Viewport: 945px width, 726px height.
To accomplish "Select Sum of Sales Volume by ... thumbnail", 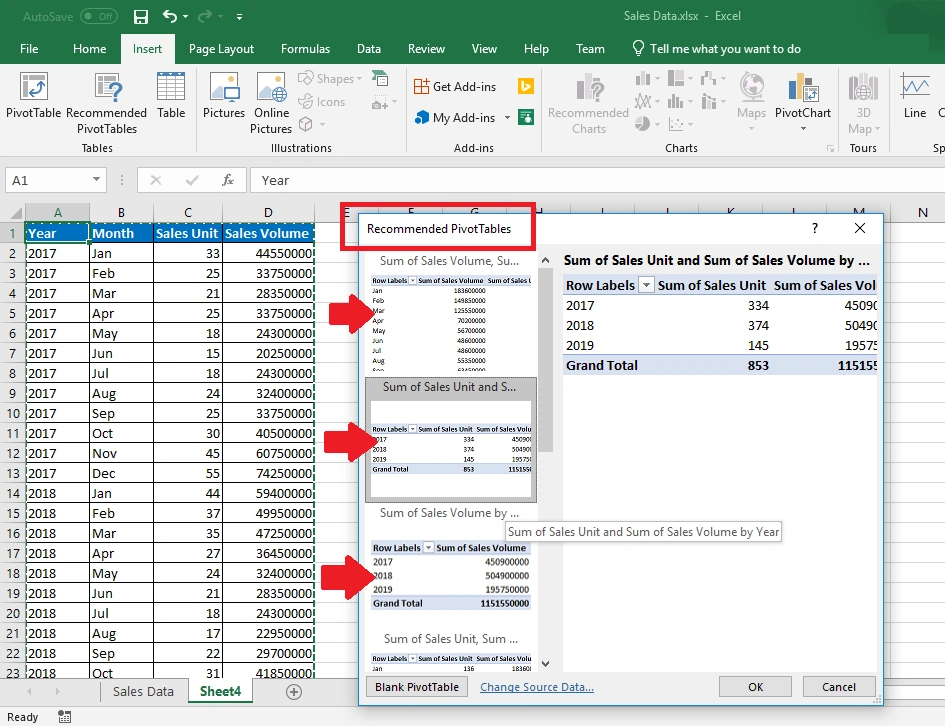I will (451, 566).
